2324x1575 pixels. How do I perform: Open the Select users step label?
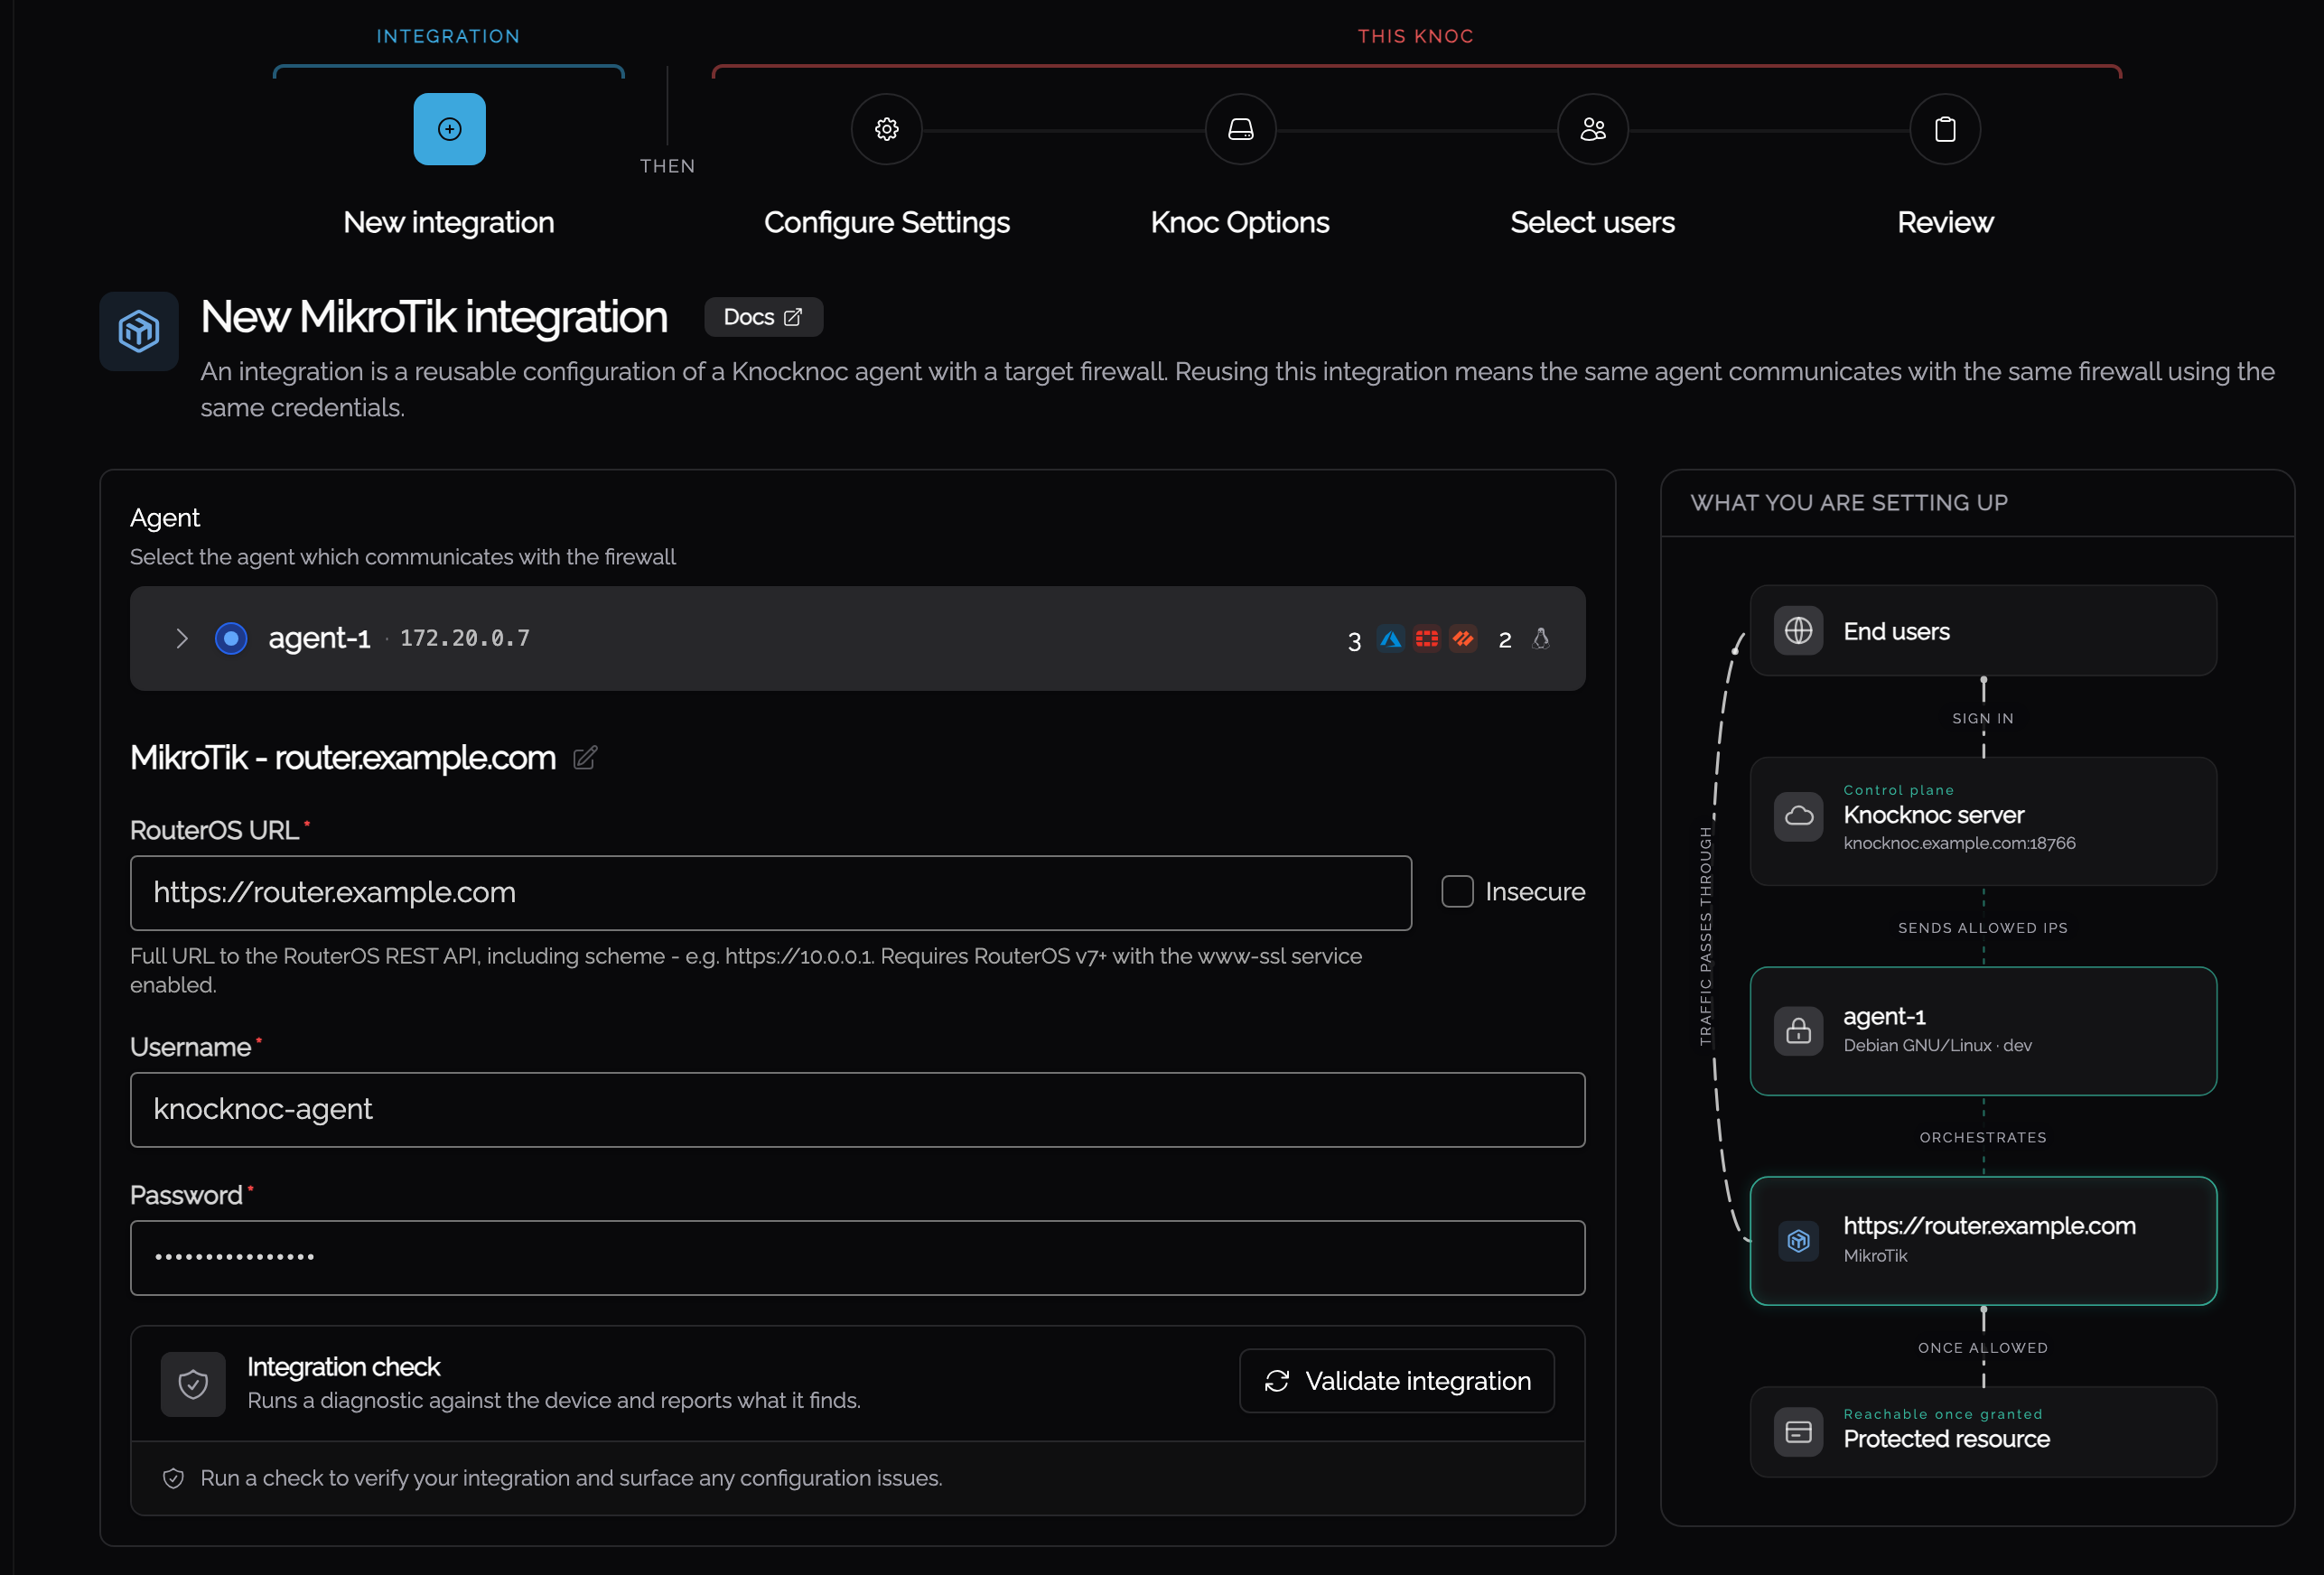tap(1592, 222)
